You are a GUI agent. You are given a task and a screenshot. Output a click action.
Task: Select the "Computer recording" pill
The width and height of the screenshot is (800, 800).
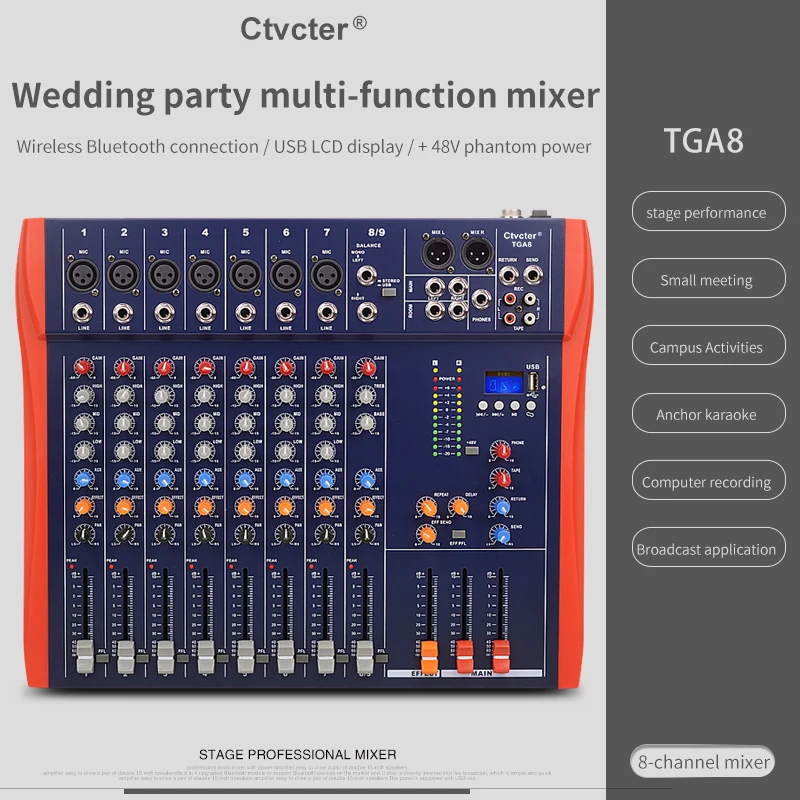coord(708,481)
